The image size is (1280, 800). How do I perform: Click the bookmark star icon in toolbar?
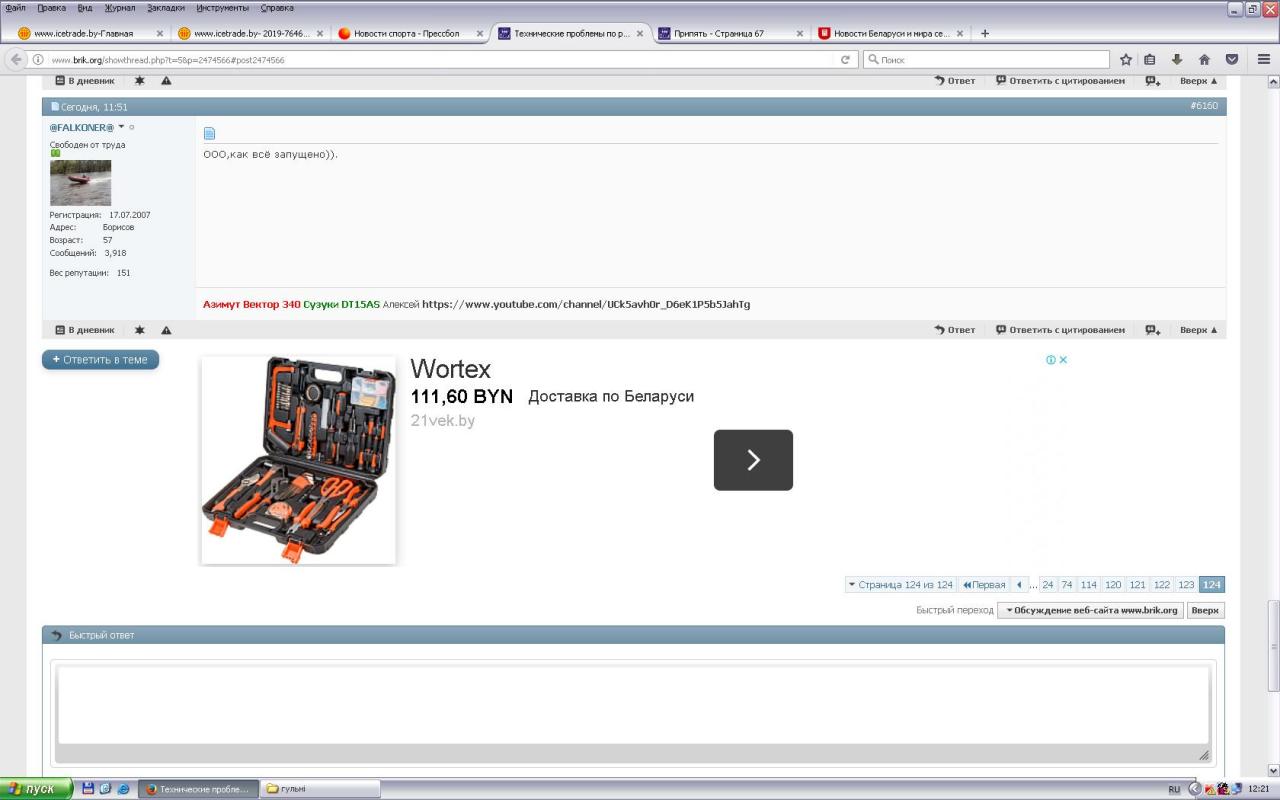pos(1126,60)
